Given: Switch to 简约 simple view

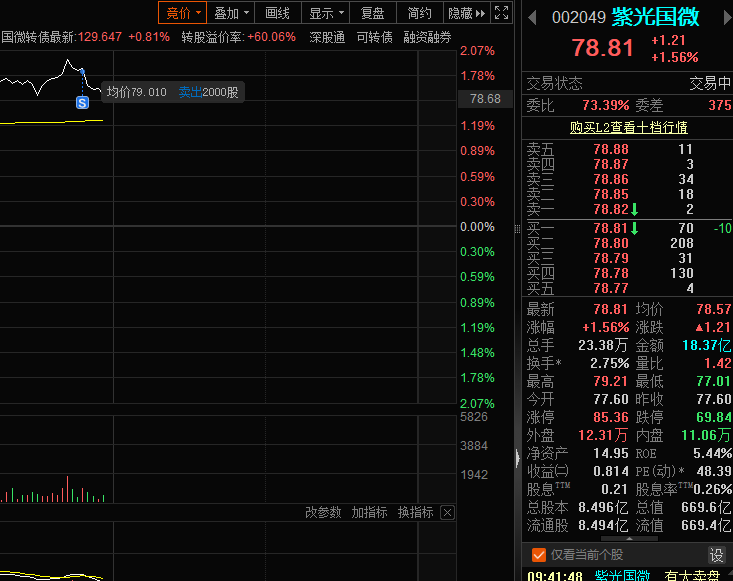Looking at the screenshot, I should click(x=419, y=13).
